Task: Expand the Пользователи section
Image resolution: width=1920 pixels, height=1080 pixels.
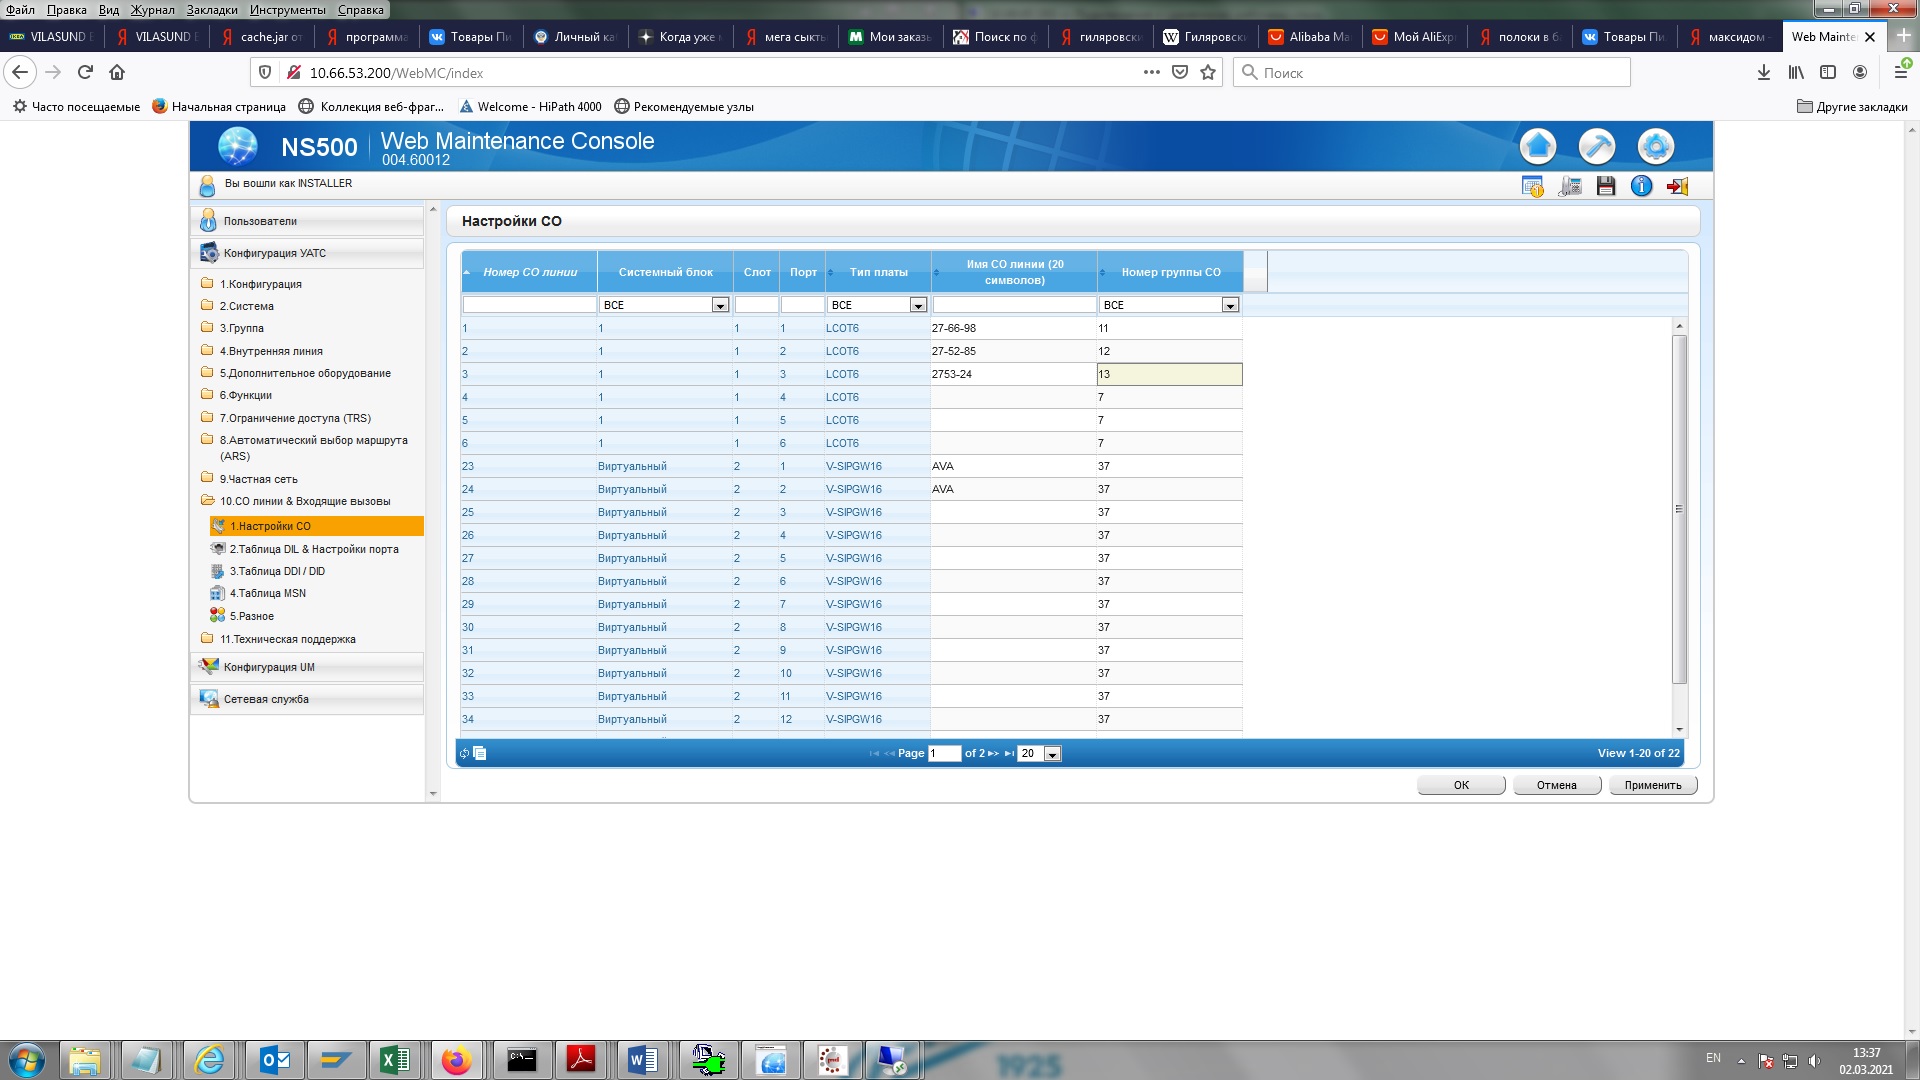Action: [307, 221]
